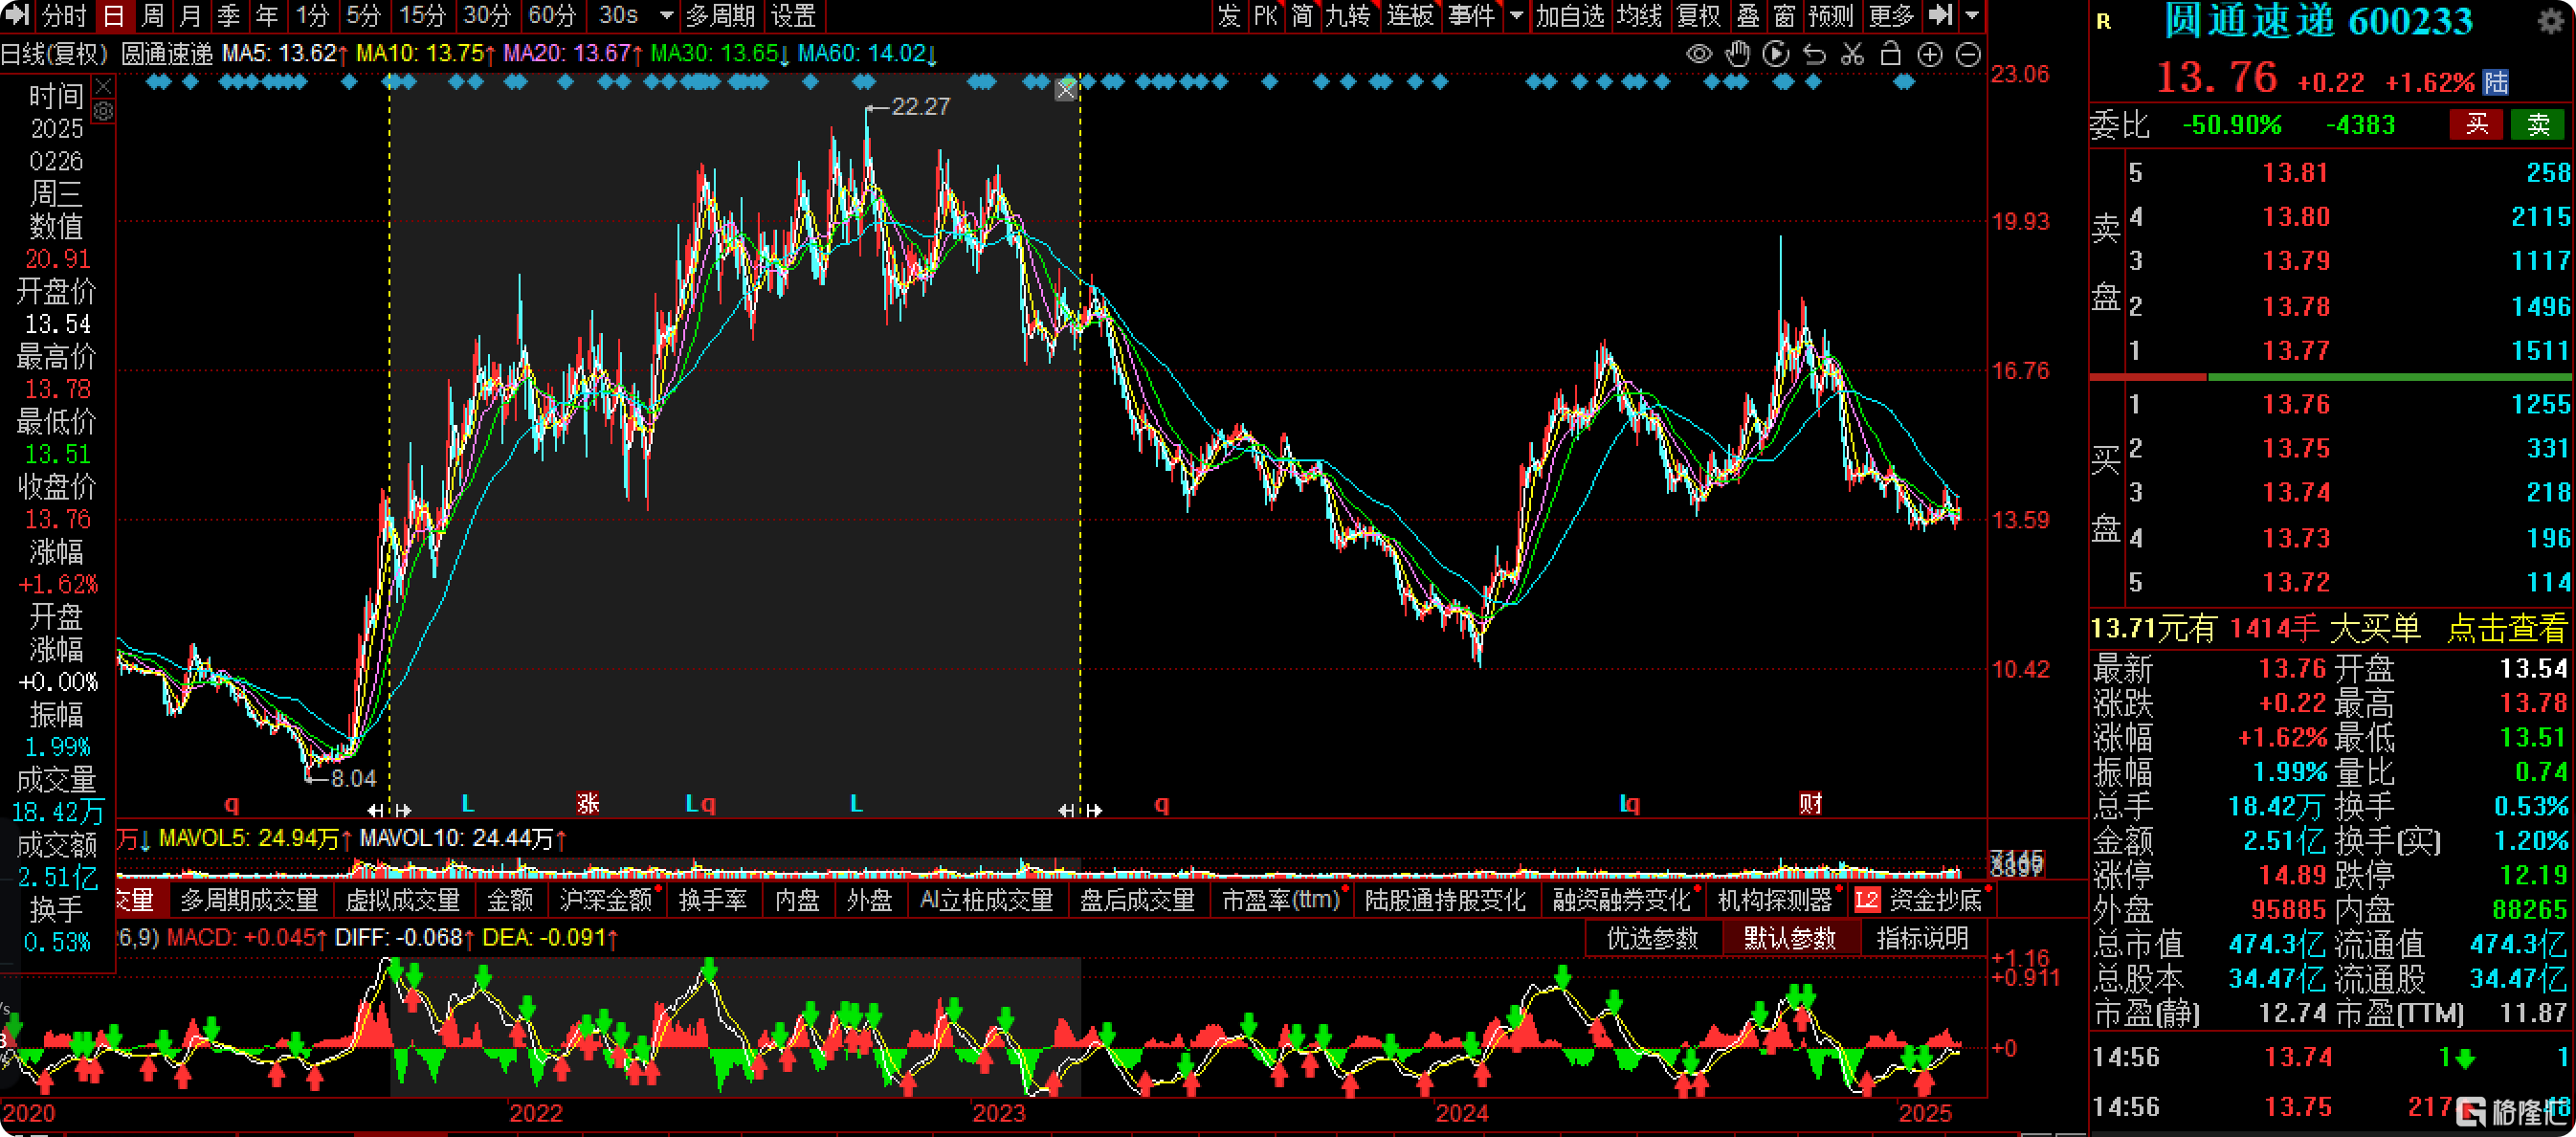Click MA60: 14.02 moving average label
This screenshot has height=1137, width=2576.
[866, 53]
